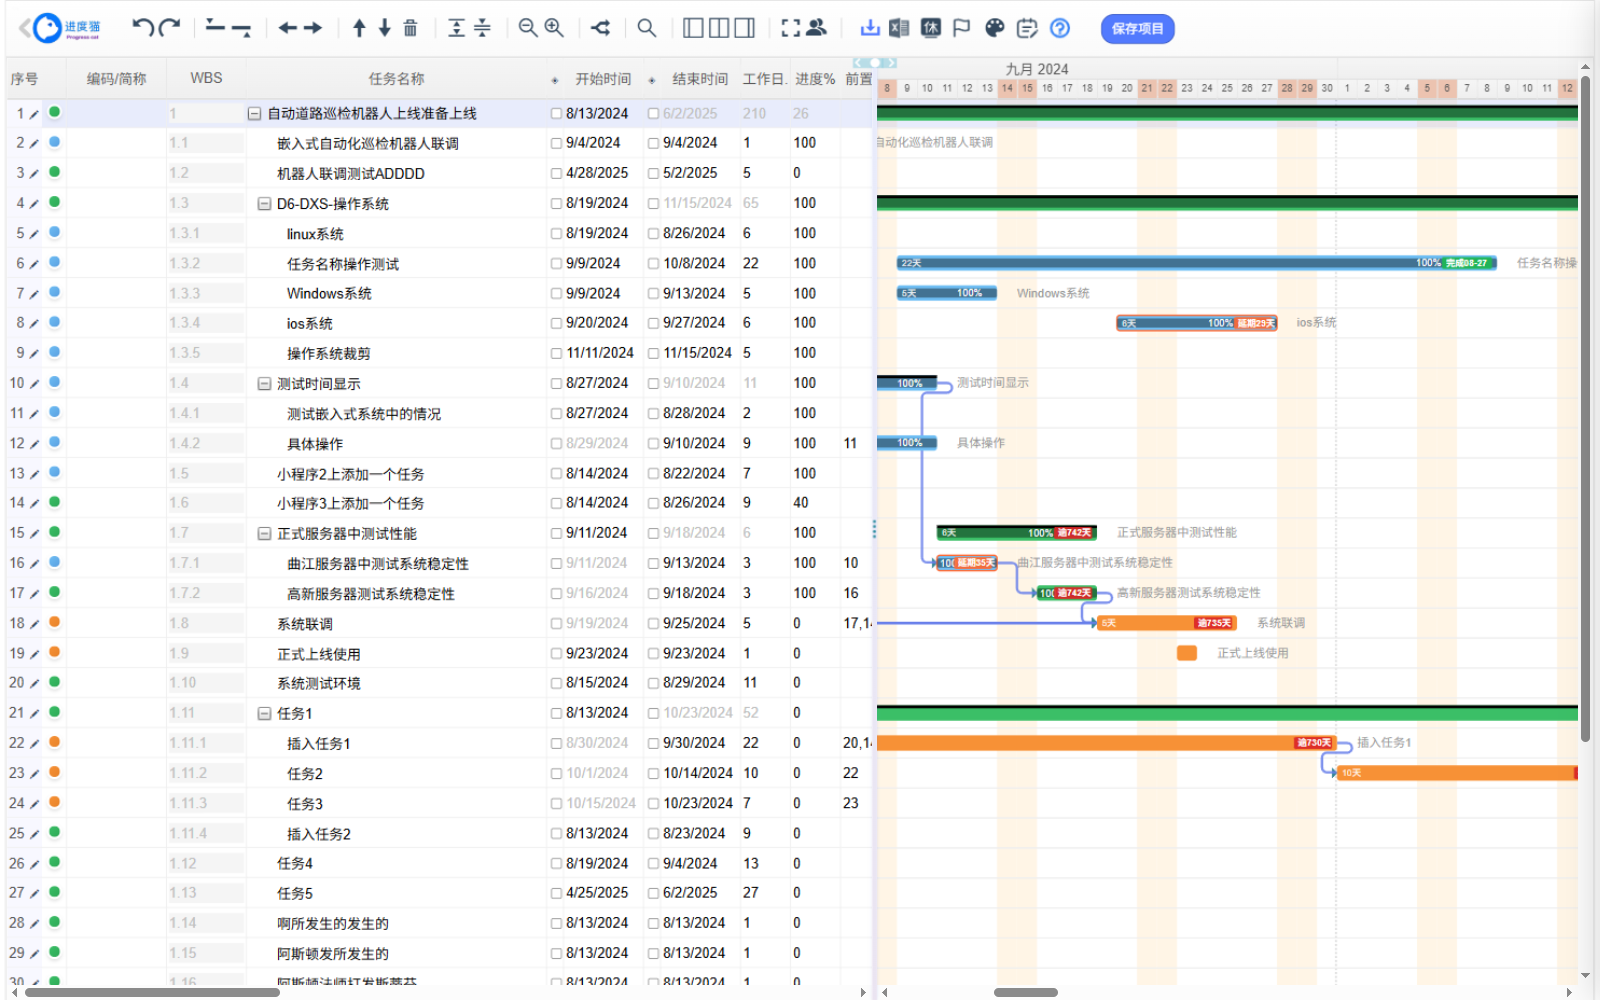This screenshot has width=1600, height=1000.
Task: Move the task up
Action: point(359,28)
